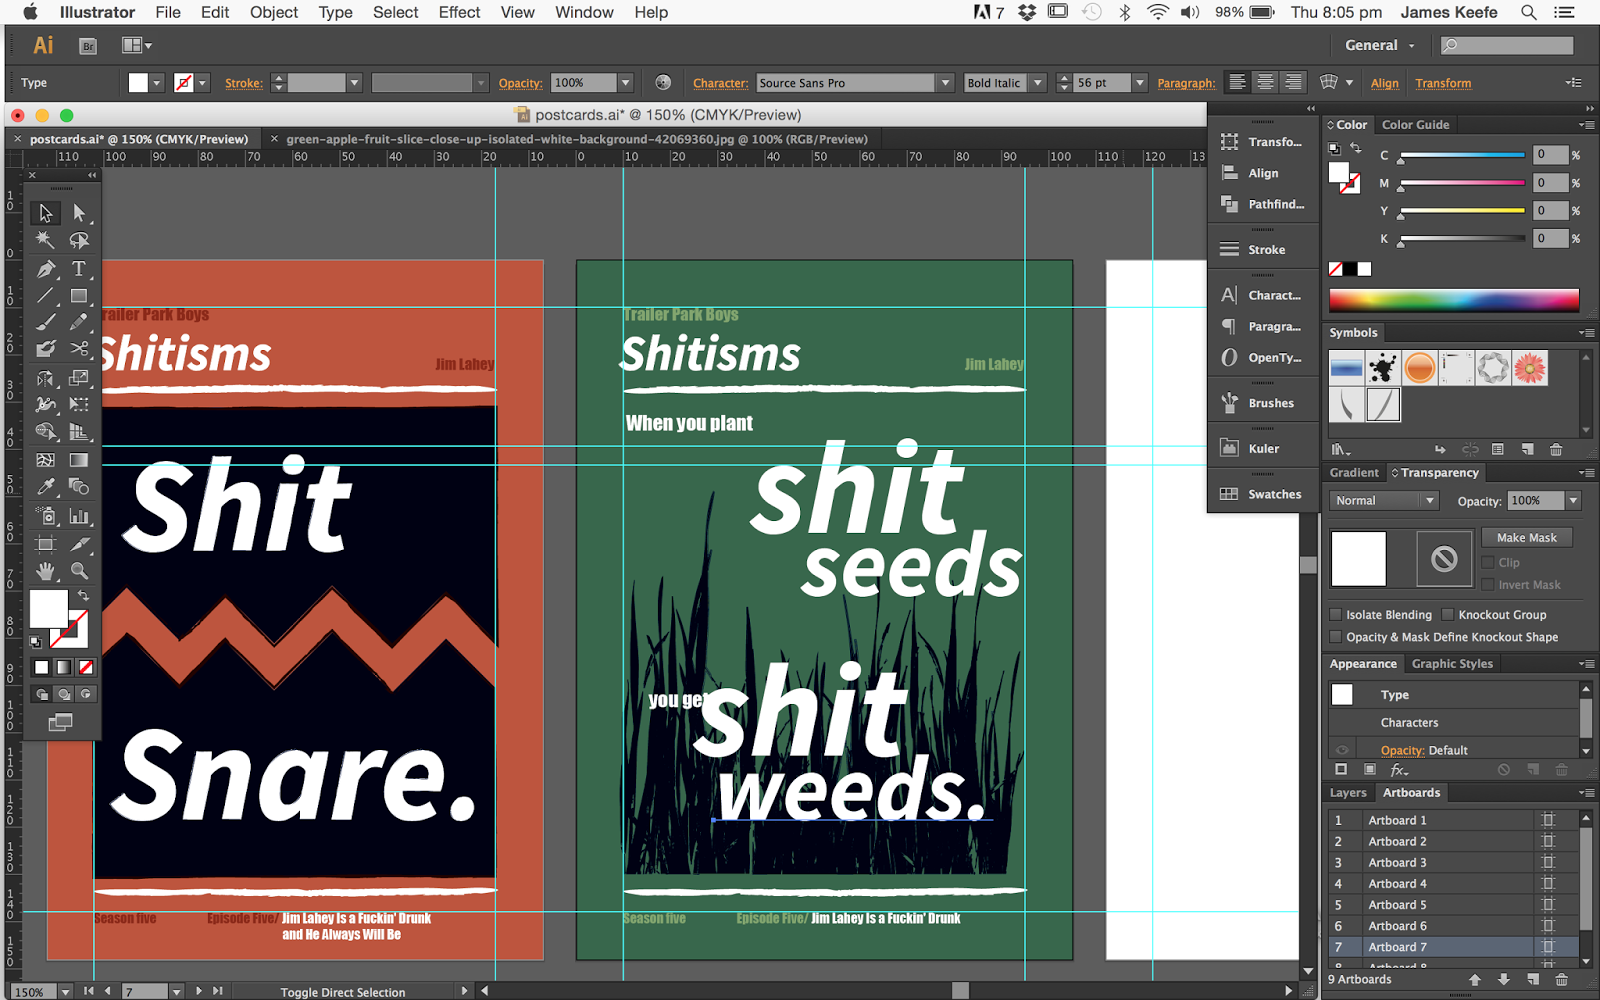This screenshot has height=1000, width=1600.
Task: Switch to the Color Guide tab
Action: coord(1415,125)
